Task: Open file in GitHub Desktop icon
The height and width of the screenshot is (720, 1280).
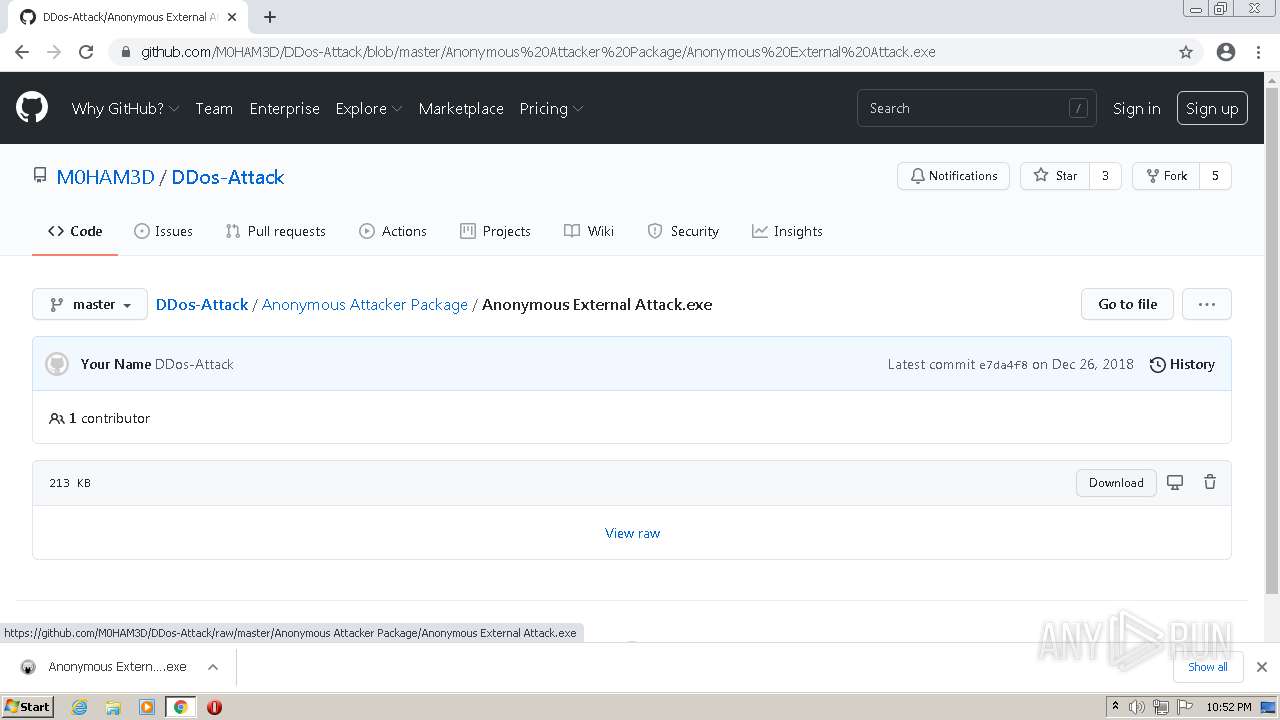Action: [1175, 483]
